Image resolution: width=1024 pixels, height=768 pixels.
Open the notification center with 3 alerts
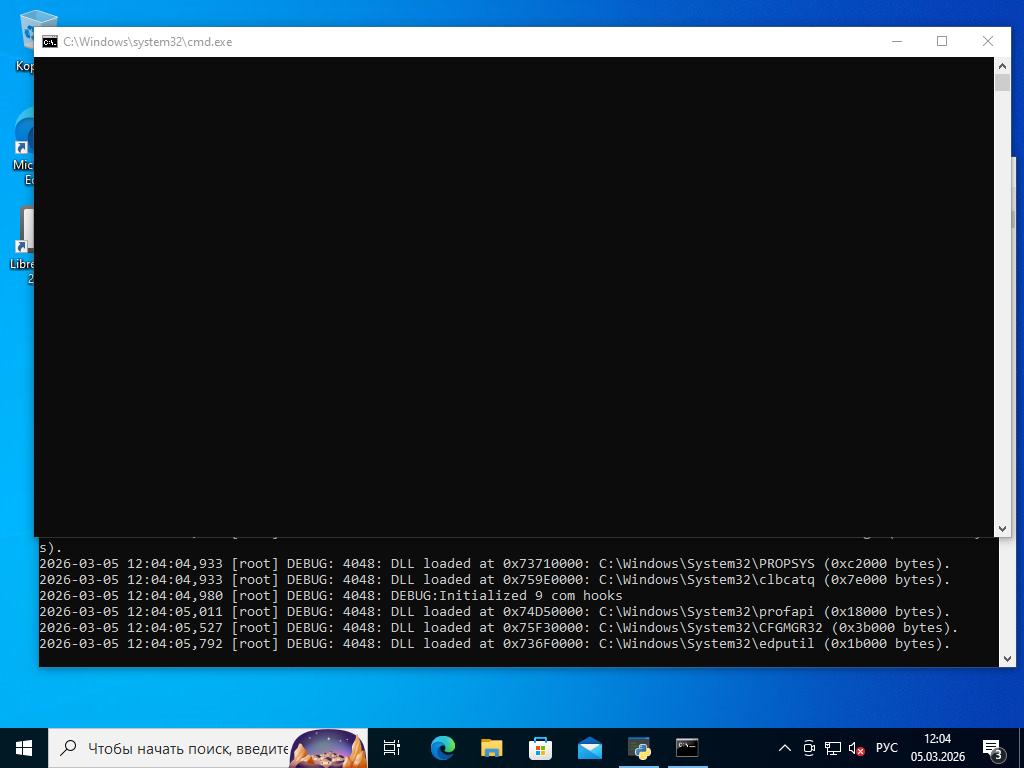coord(993,748)
